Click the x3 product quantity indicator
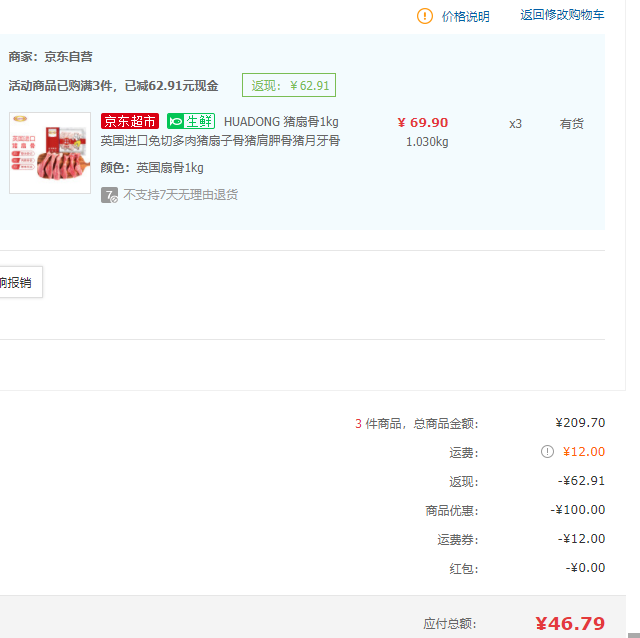Viewport: 640px width, 638px height. [x=515, y=124]
